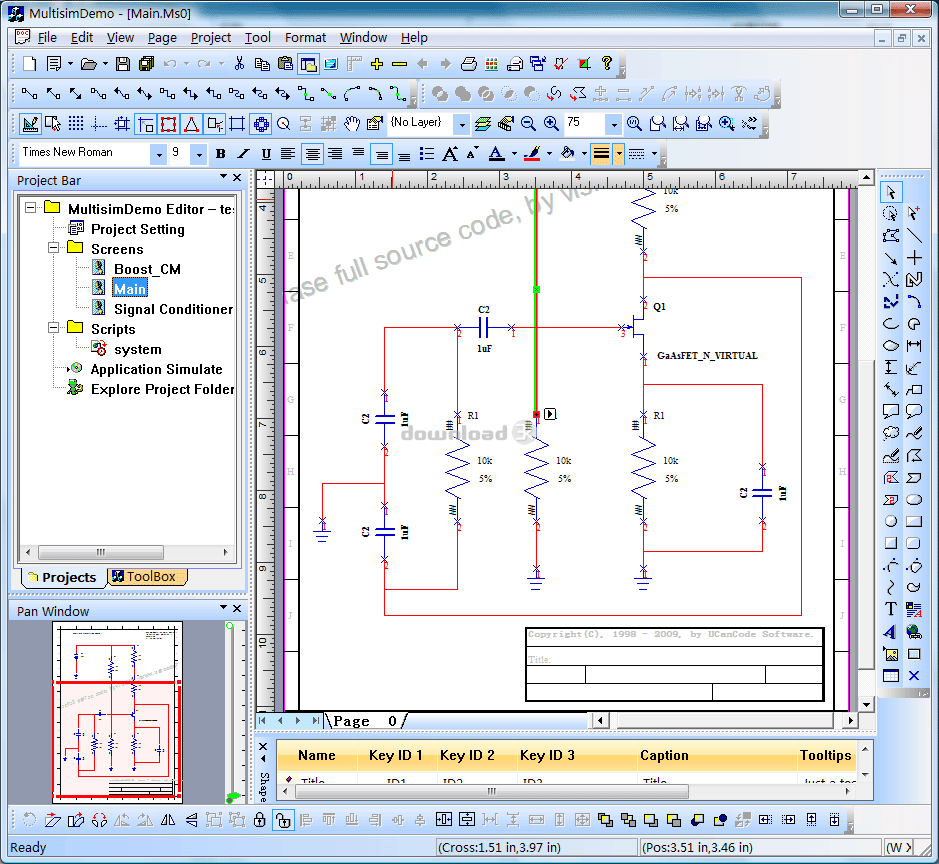Select the ellipse tool in right palette
939x864 pixels.
(914, 499)
